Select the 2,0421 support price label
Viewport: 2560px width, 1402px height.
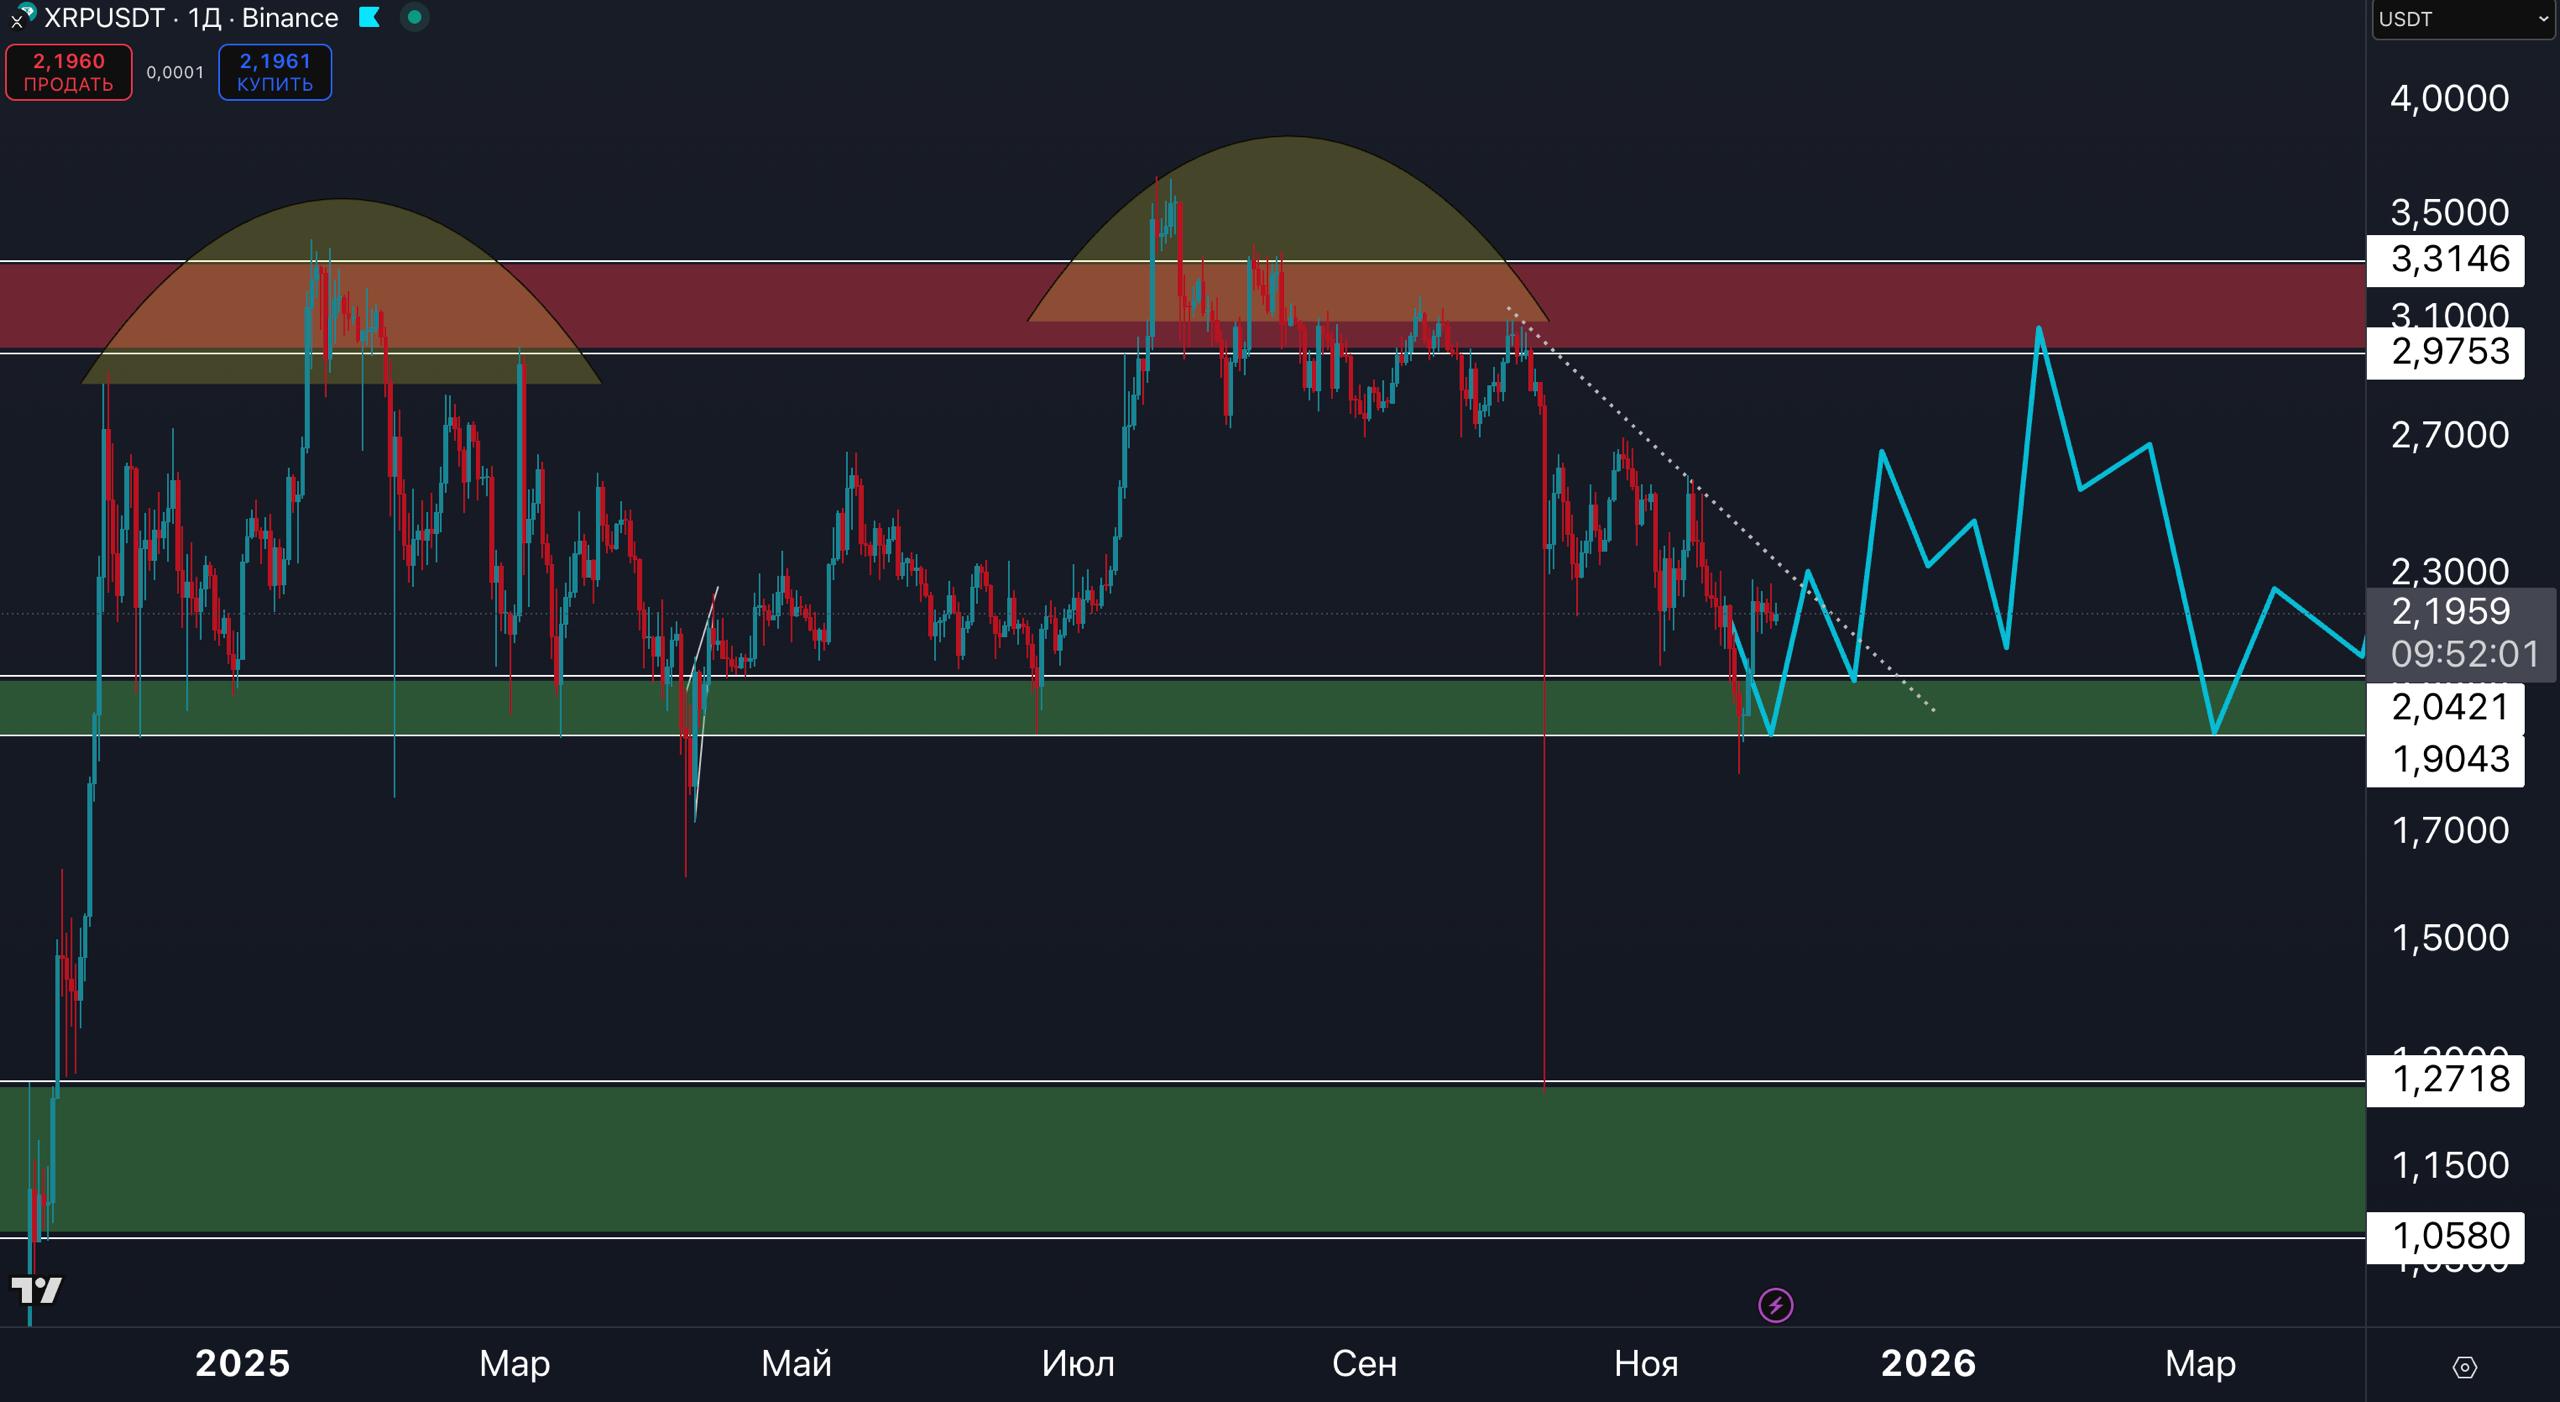[x=2448, y=708]
